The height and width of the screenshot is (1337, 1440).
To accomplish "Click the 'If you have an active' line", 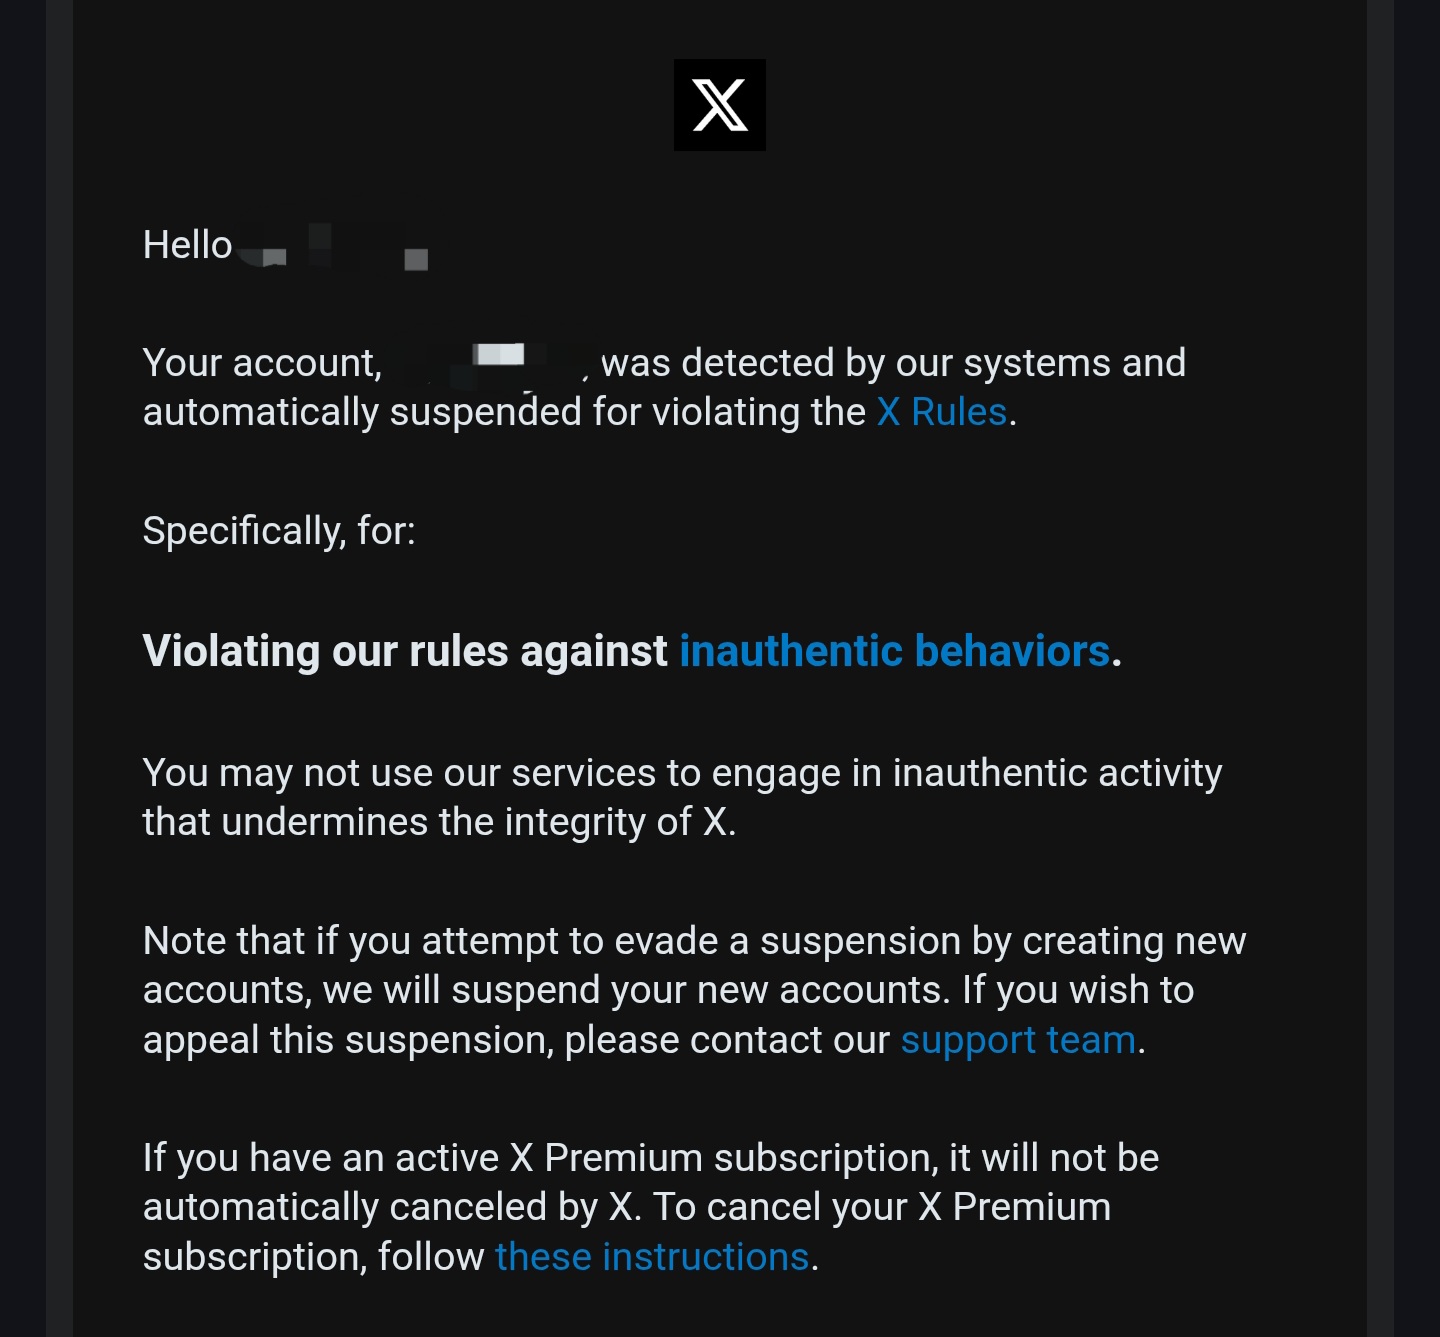I will pyautogui.click(x=650, y=1158).
